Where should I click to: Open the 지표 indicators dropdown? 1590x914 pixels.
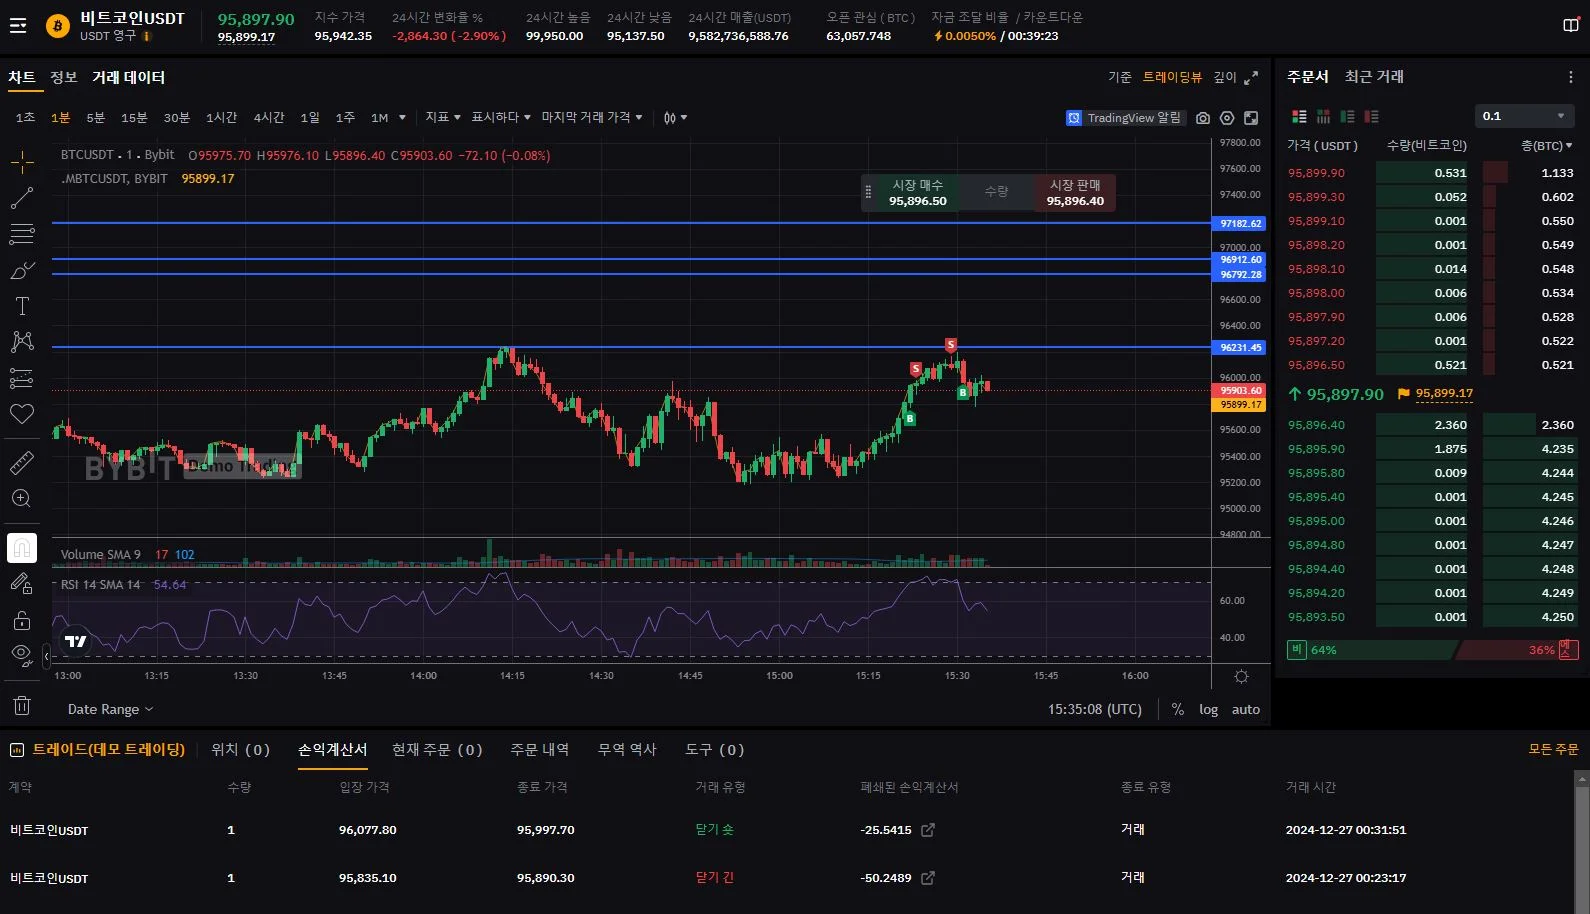coord(443,118)
